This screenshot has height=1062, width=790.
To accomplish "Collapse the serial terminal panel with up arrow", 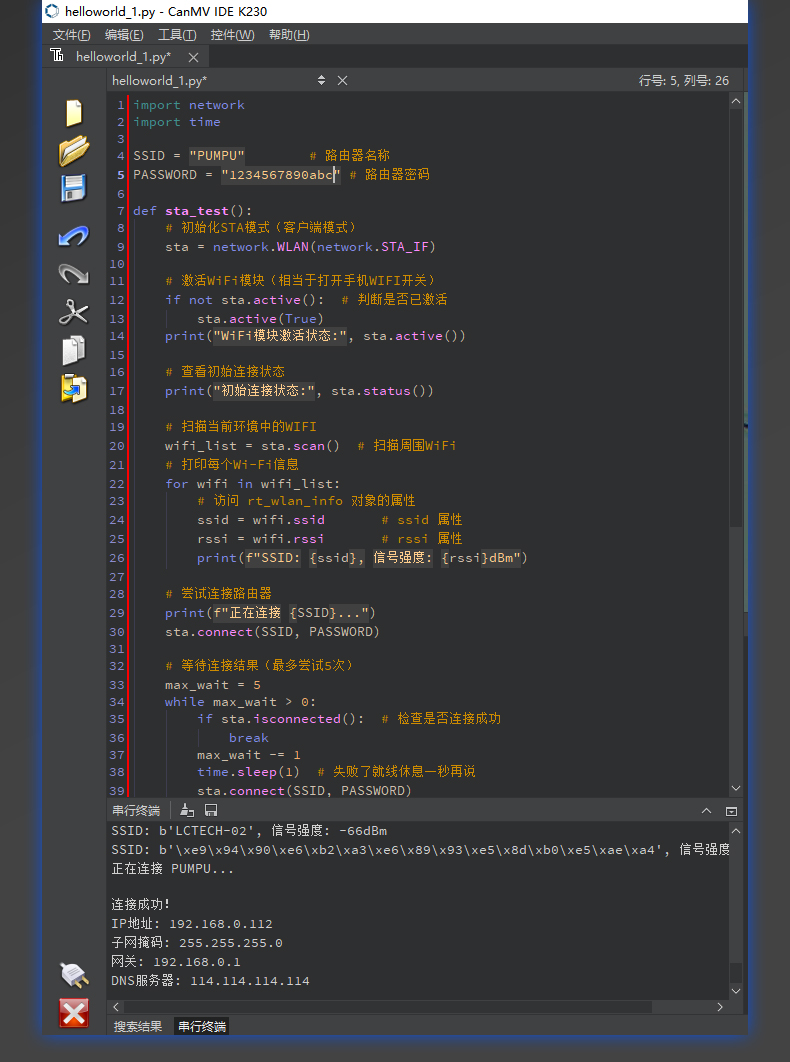I will click(707, 810).
